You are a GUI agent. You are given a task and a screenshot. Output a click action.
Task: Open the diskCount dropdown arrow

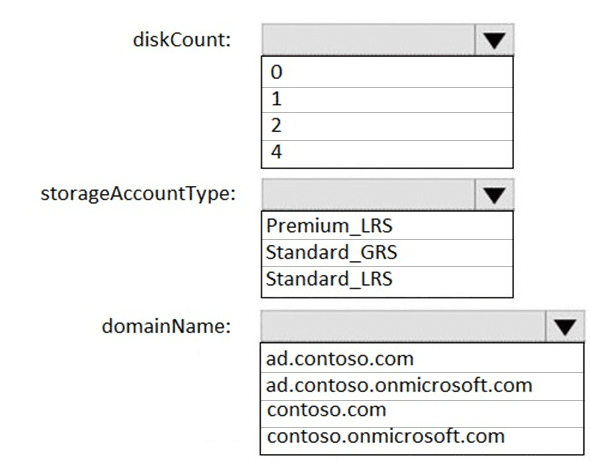click(494, 40)
